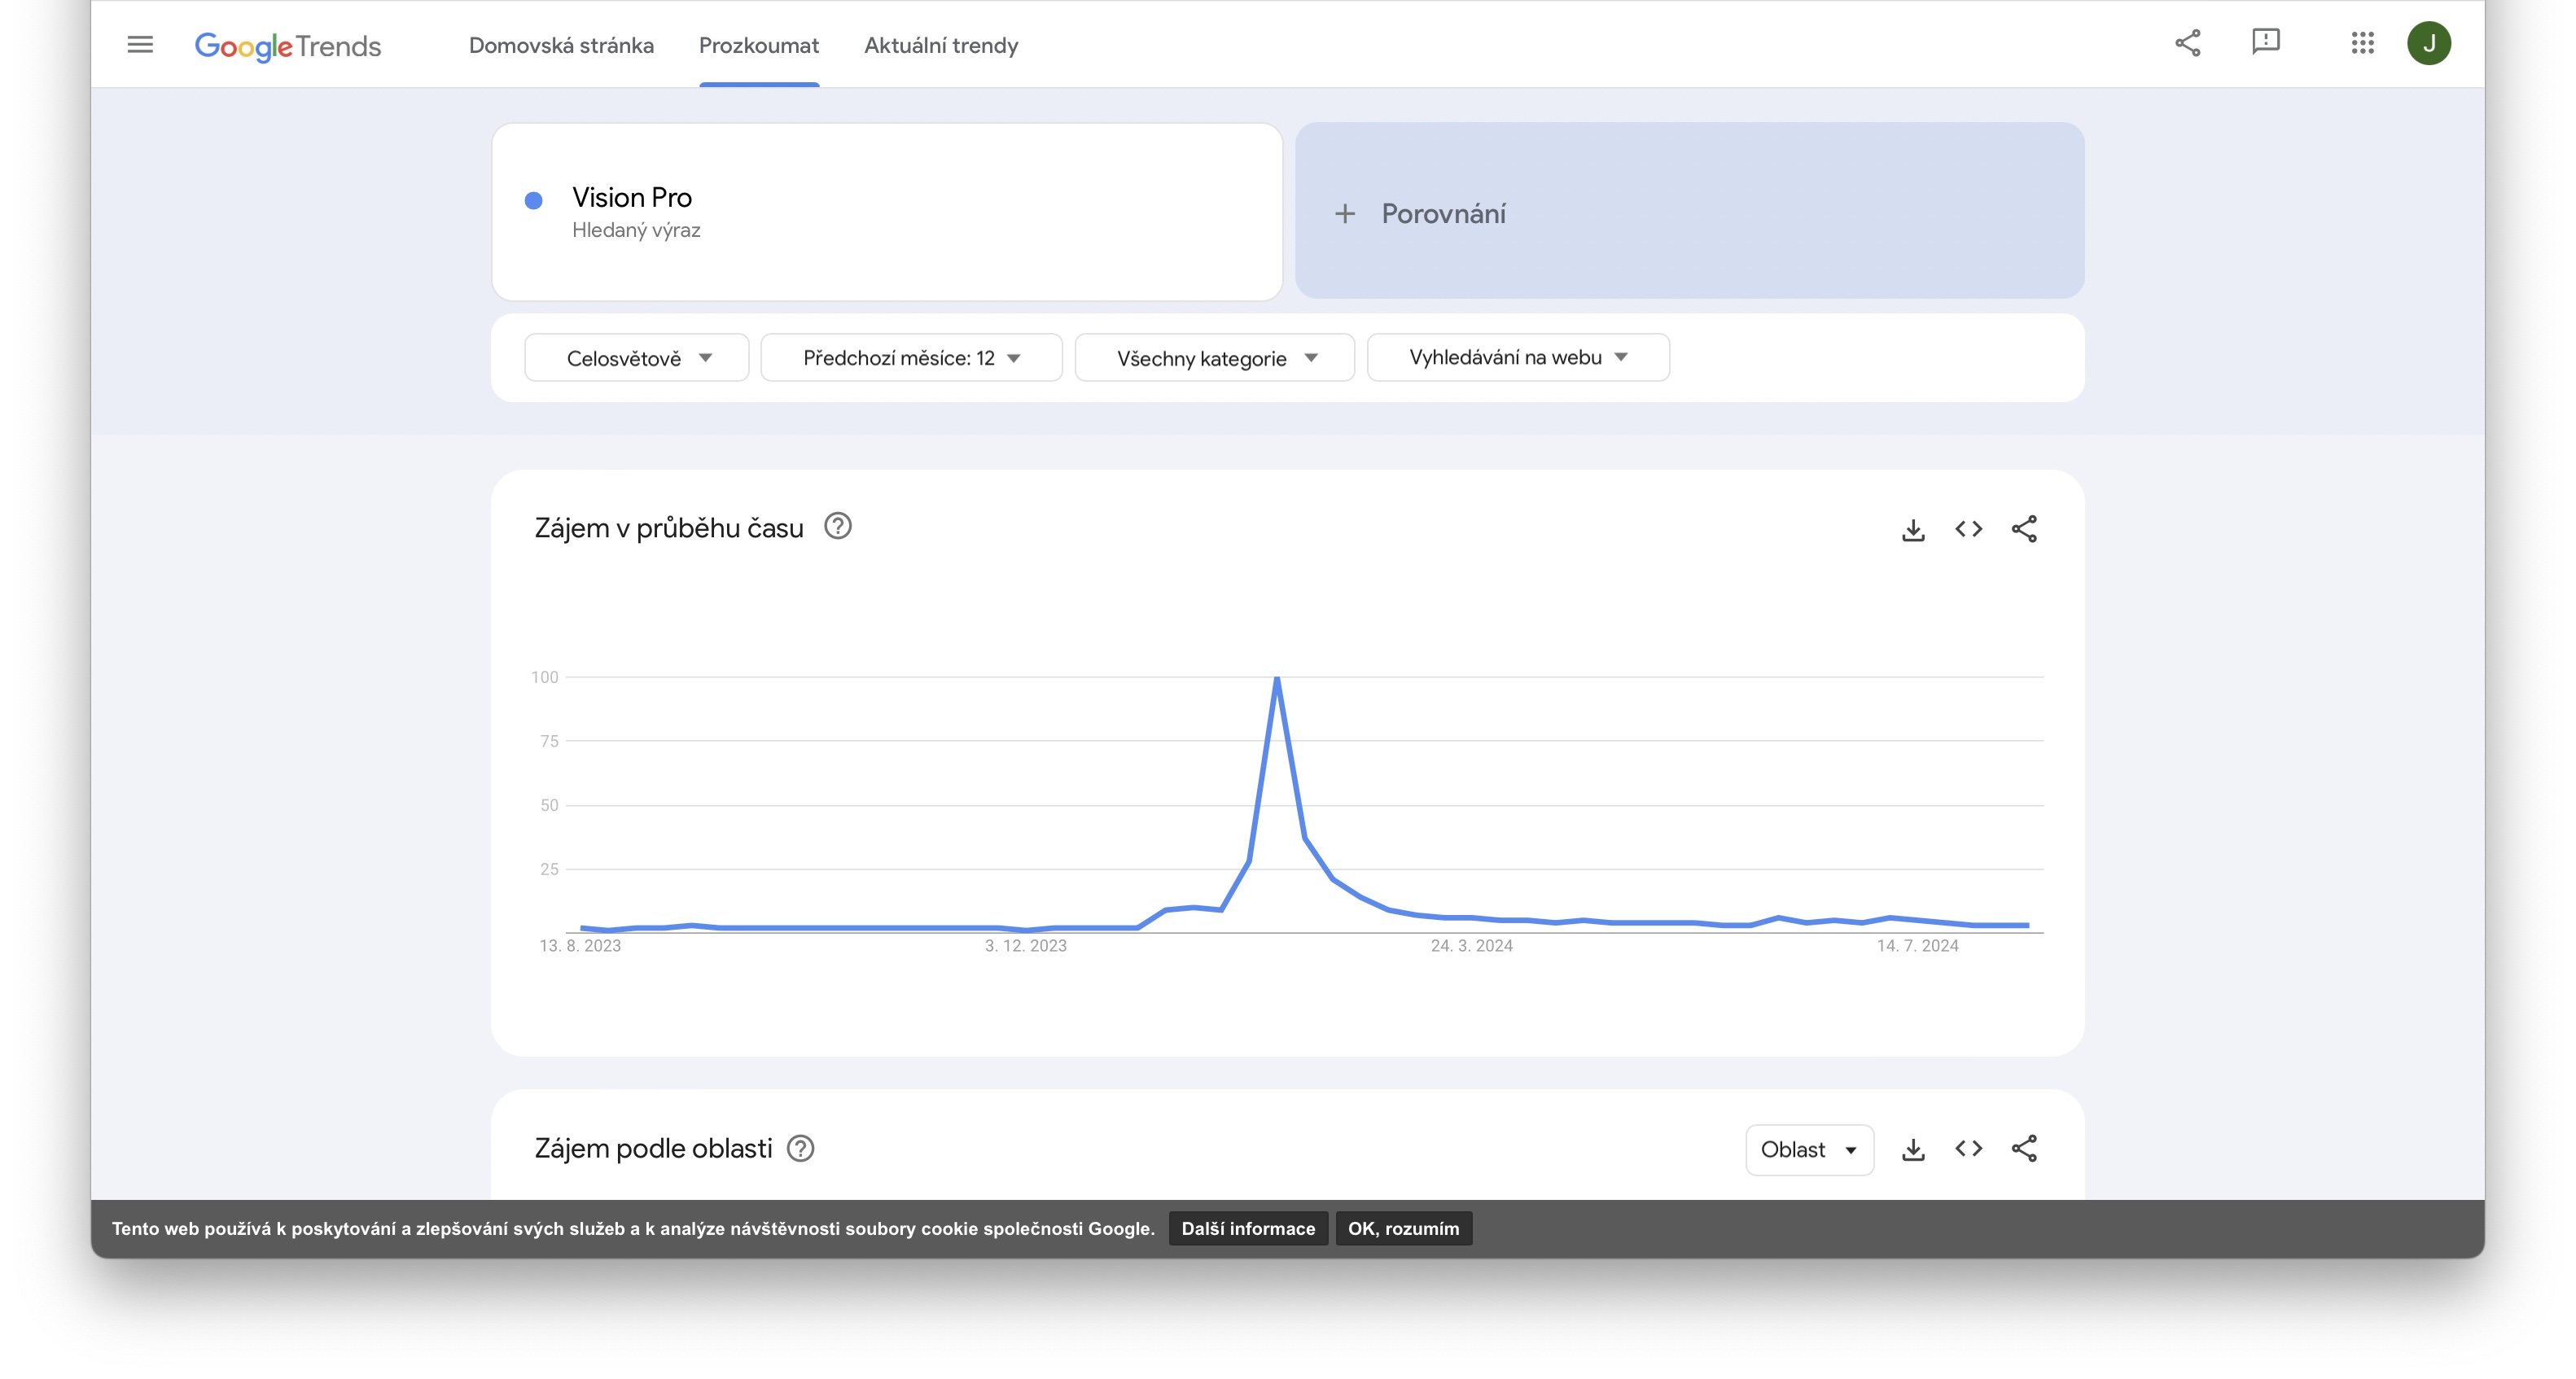Click embed code icon for time chart
The image size is (2576, 1379).
click(1968, 529)
